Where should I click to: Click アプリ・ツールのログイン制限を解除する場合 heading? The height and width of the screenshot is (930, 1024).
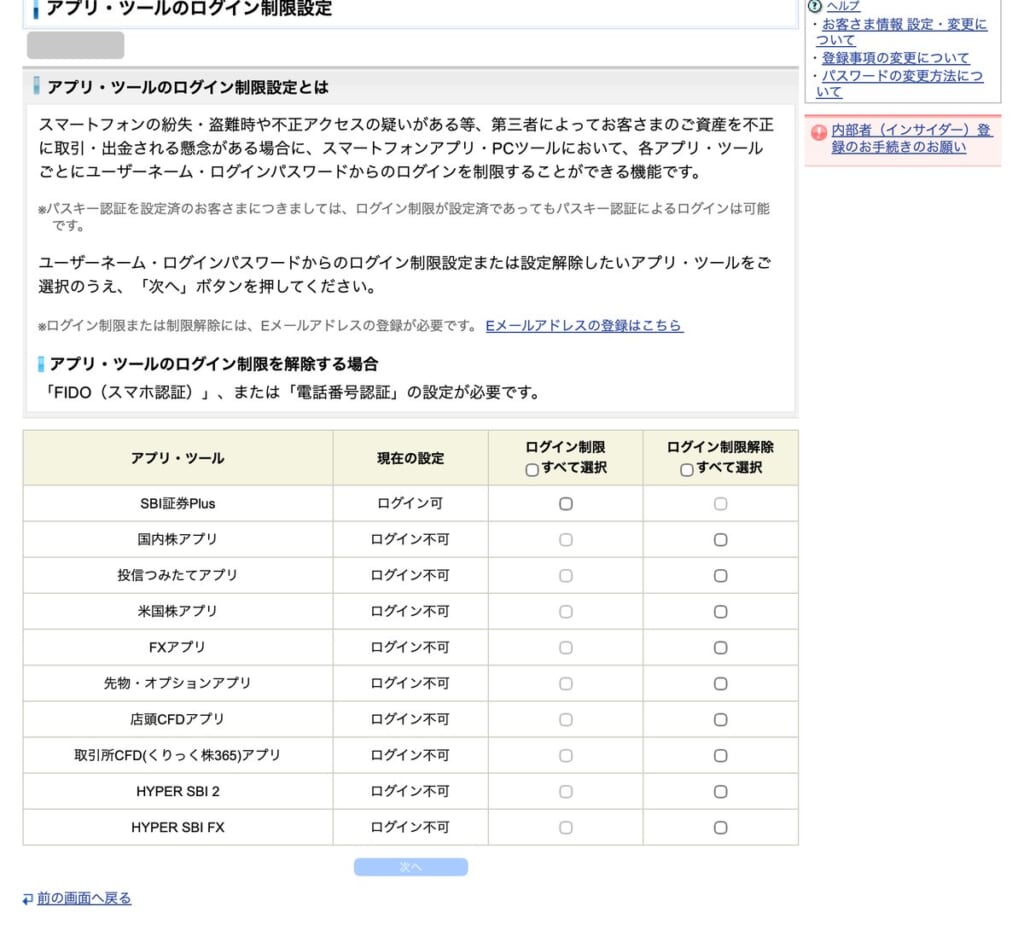coord(214,364)
